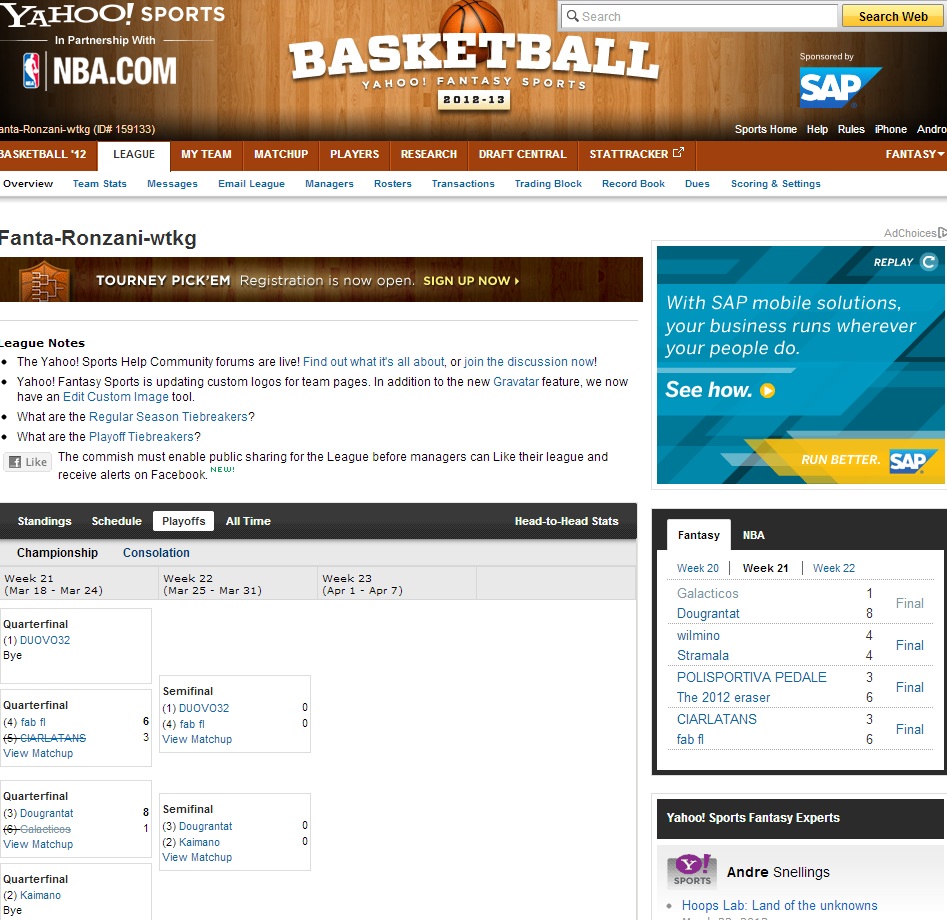Open the Consolation bracket tab
This screenshot has width=947, height=920.
(156, 553)
